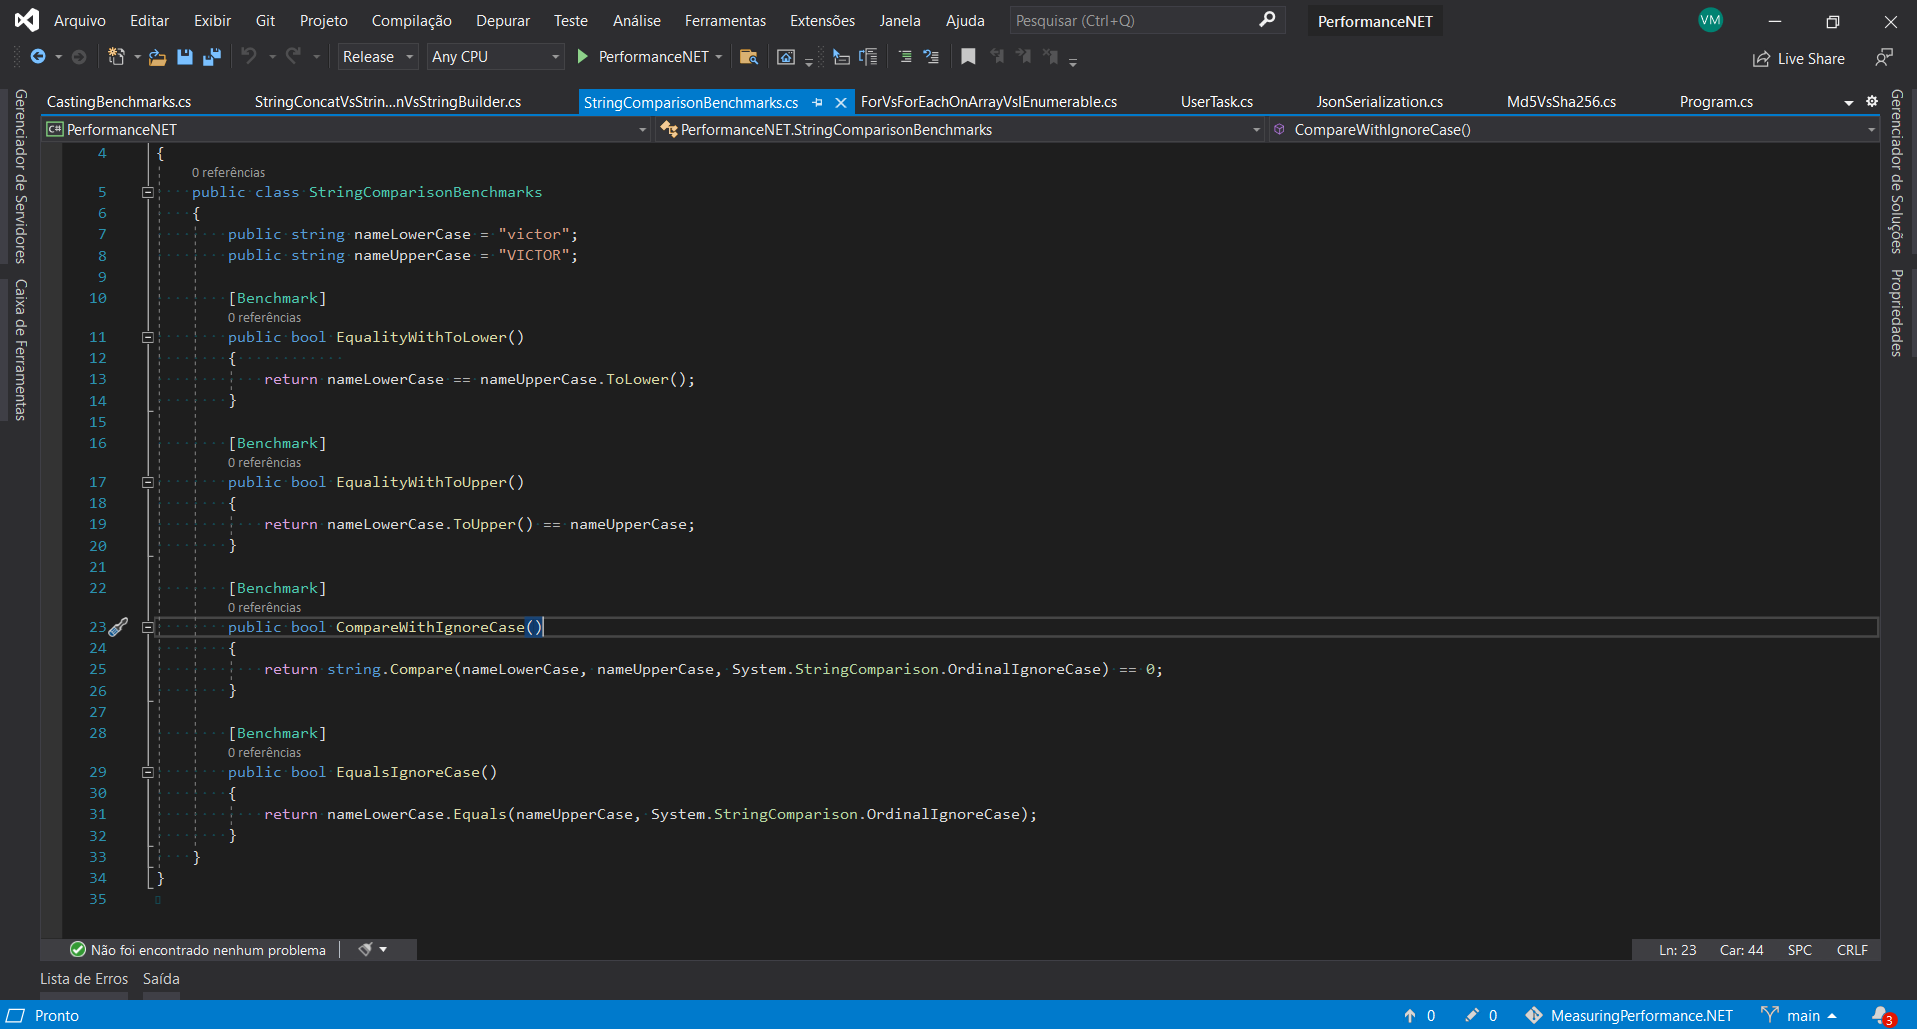Click the Live Share button
The width and height of the screenshot is (1917, 1029).
1799,58
